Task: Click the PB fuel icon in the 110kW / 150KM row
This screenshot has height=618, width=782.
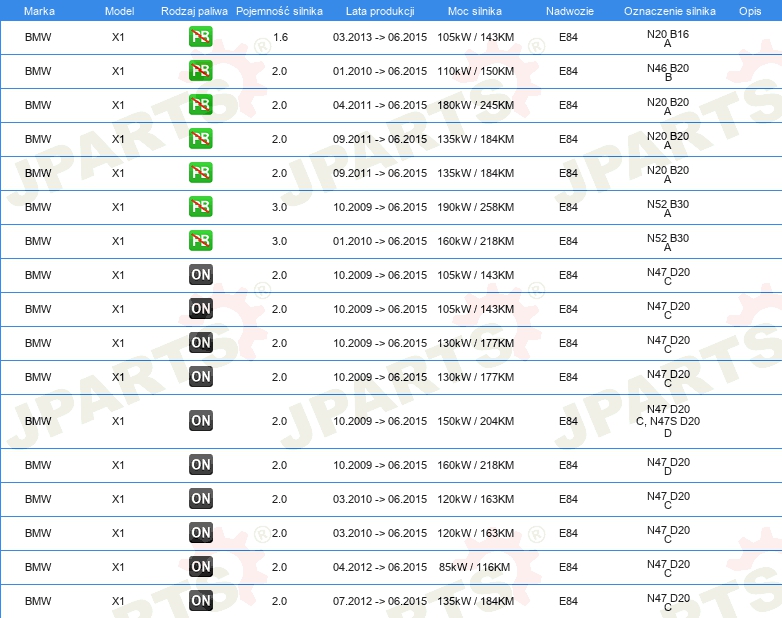Action: click(x=200, y=71)
